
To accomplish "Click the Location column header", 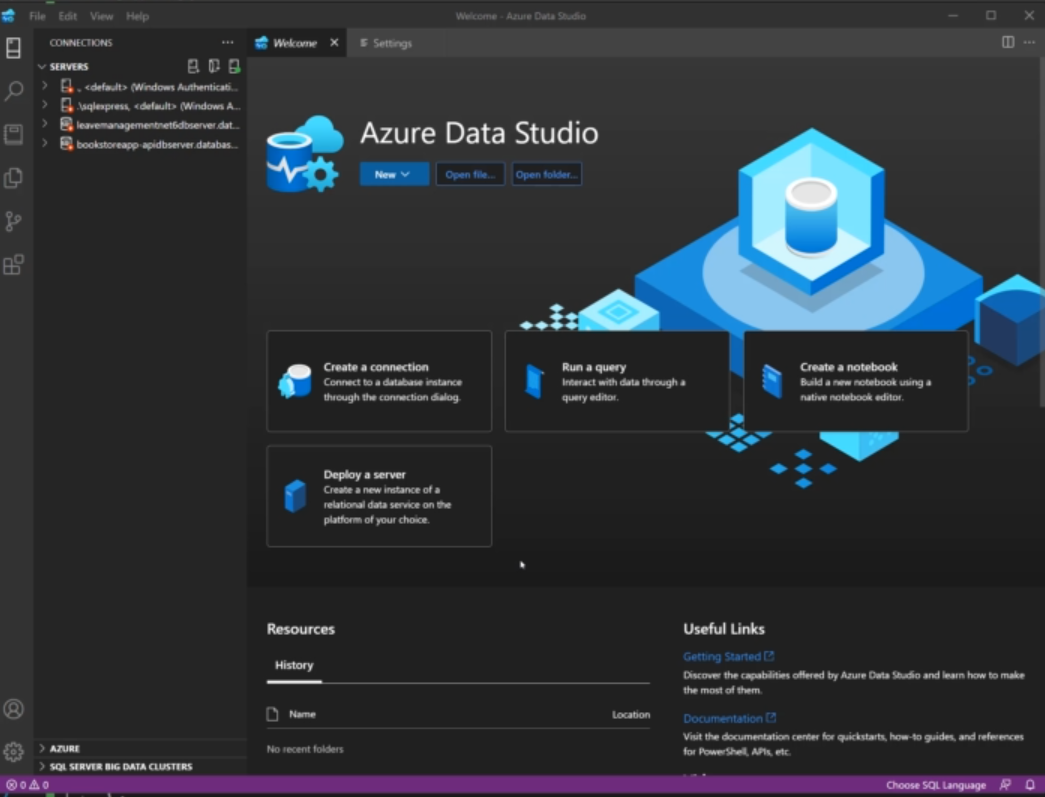I will (631, 714).
